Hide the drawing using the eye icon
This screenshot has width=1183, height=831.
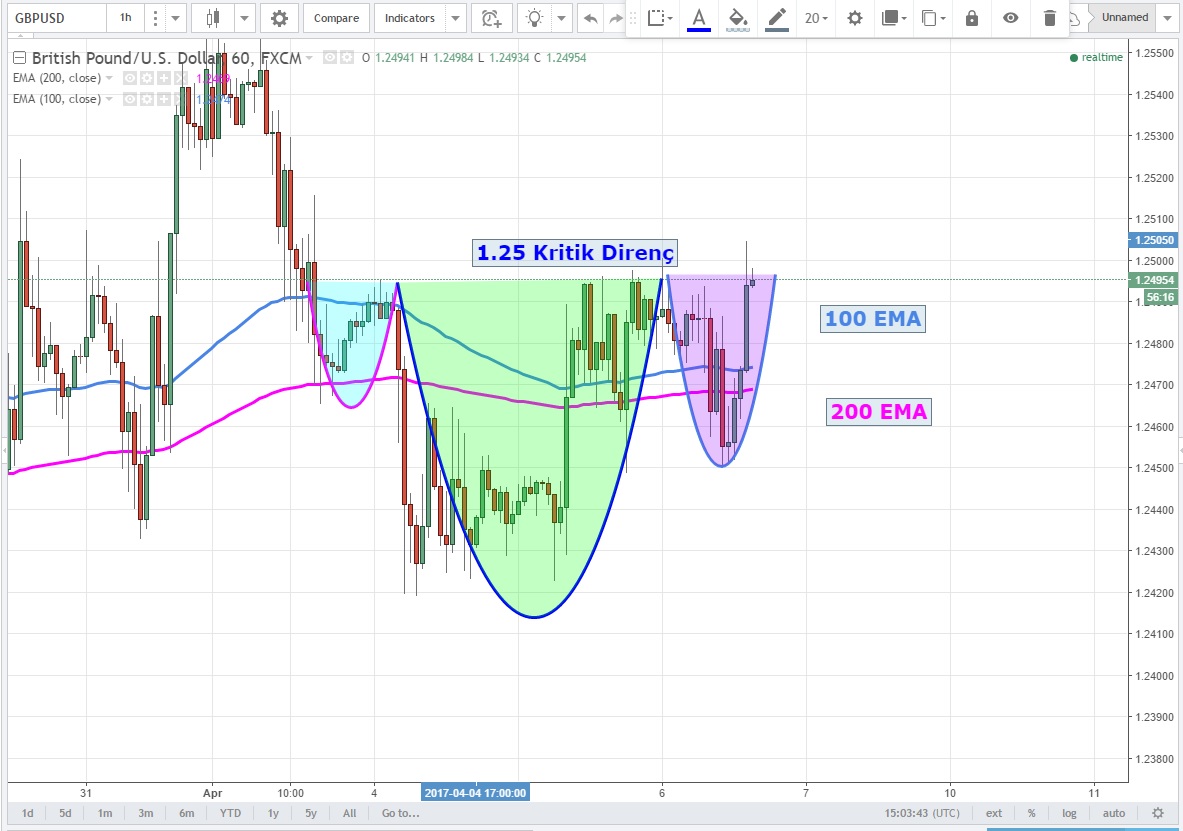[1011, 18]
